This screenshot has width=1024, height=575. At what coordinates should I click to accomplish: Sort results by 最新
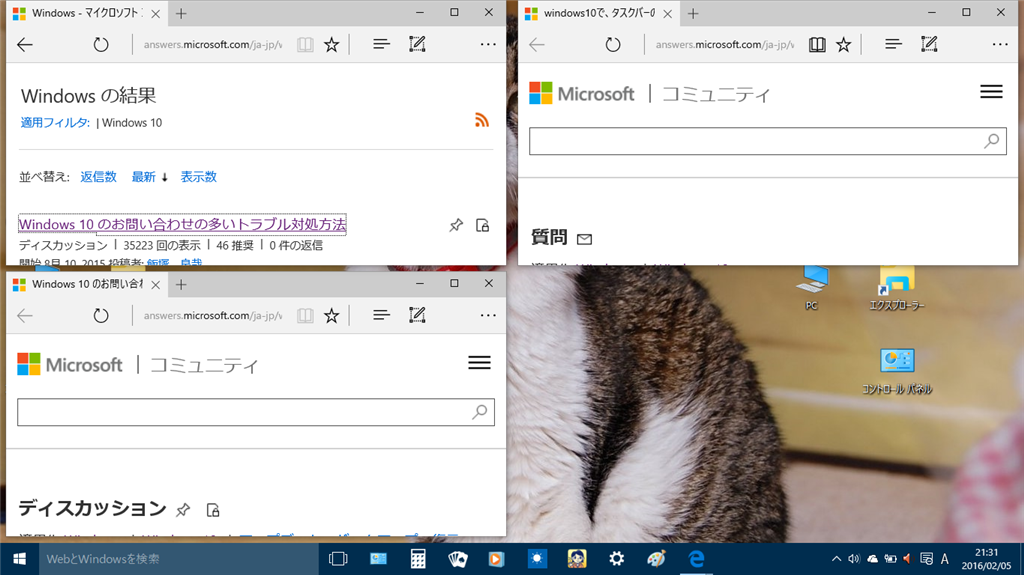pos(144,176)
